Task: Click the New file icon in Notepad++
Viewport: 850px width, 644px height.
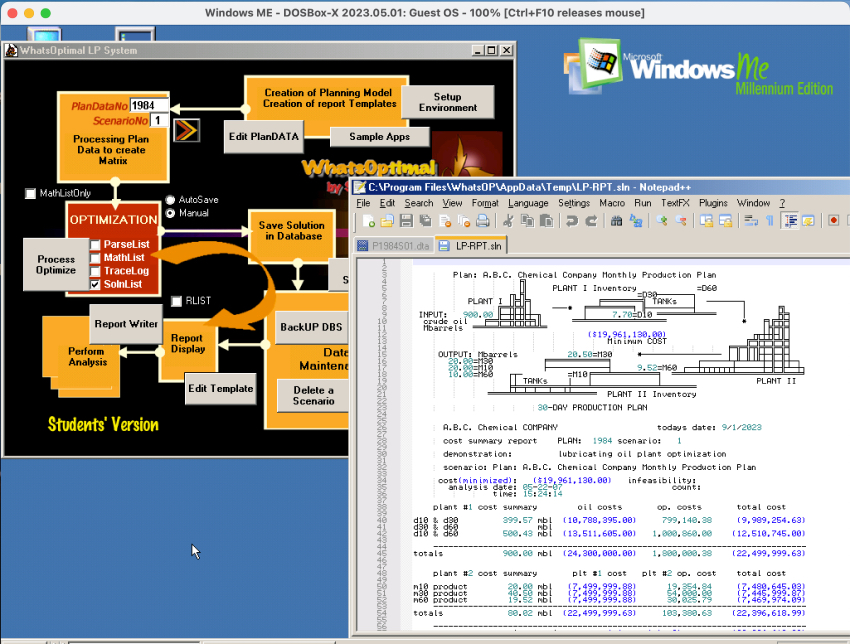Action: click(x=369, y=221)
